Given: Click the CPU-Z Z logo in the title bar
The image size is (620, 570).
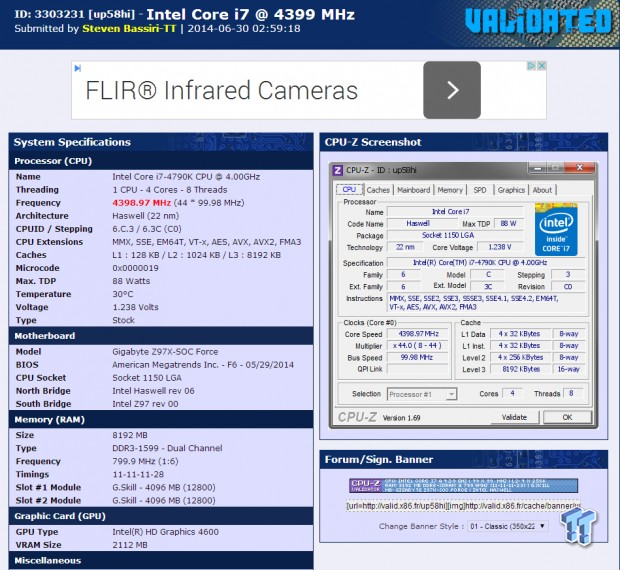Looking at the screenshot, I should [337, 170].
